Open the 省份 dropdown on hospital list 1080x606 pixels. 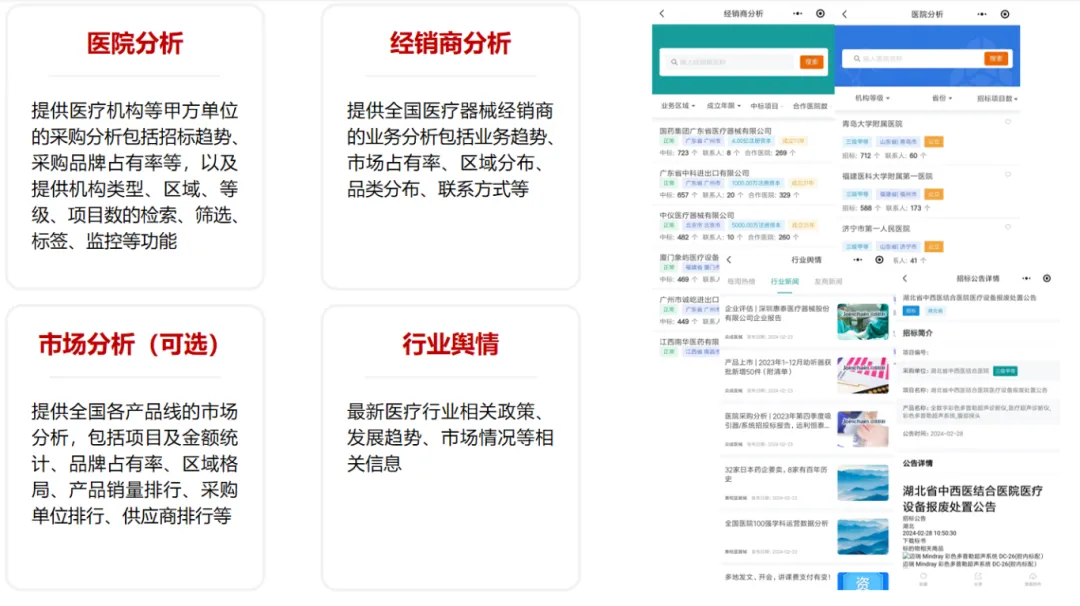pyautogui.click(x=941, y=97)
